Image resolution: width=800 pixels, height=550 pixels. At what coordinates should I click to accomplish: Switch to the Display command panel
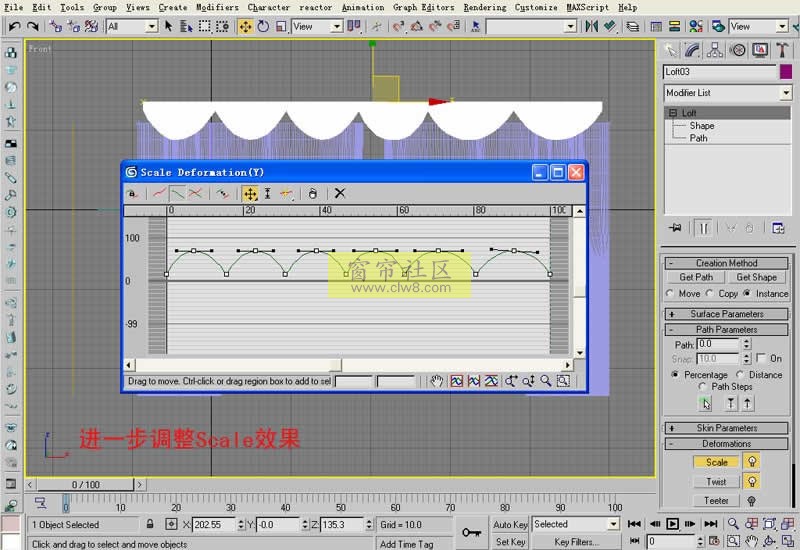point(760,50)
